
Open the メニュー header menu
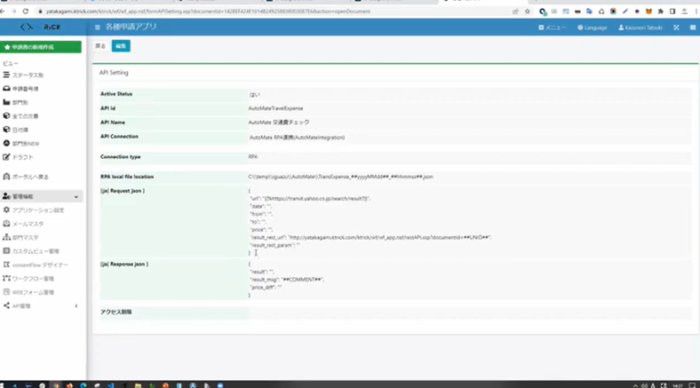[552, 28]
